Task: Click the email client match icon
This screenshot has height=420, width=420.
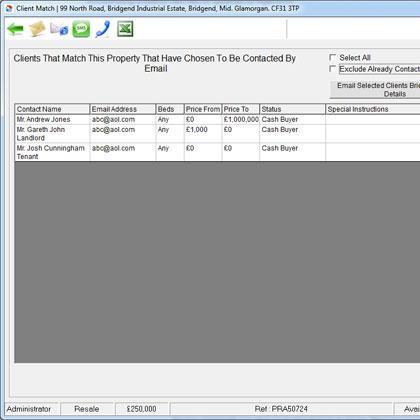Action: click(59, 29)
